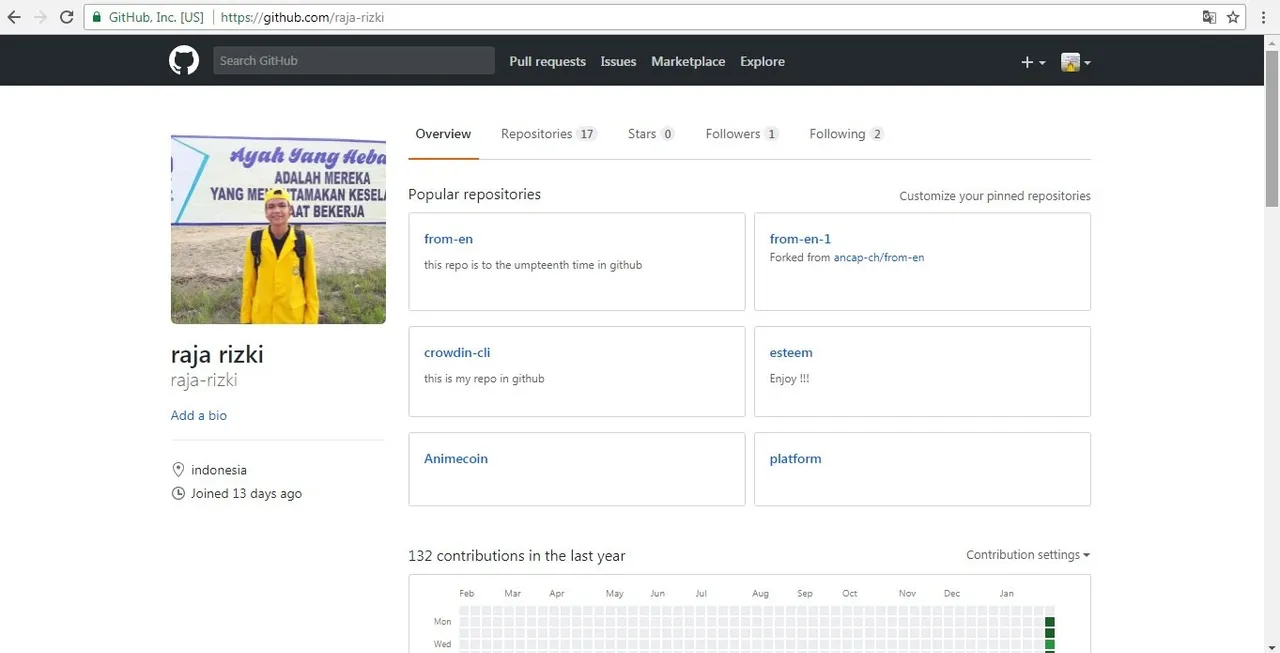Open the user avatar menu

pos(1075,62)
